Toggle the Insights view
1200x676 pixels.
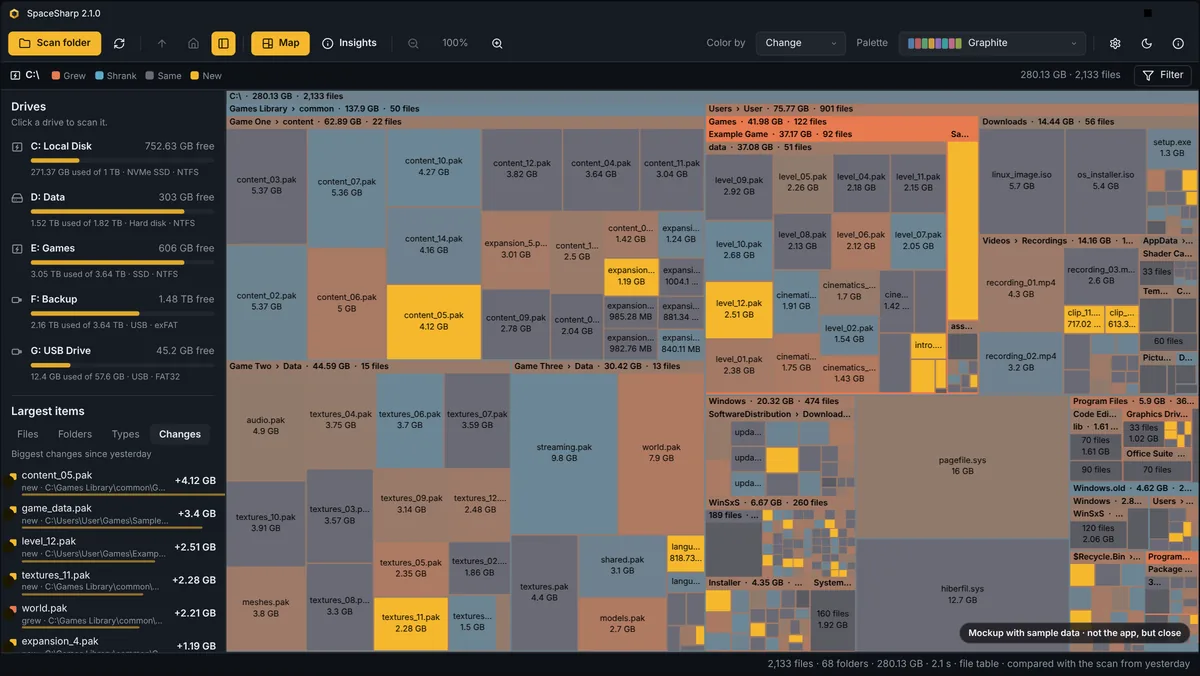point(349,43)
